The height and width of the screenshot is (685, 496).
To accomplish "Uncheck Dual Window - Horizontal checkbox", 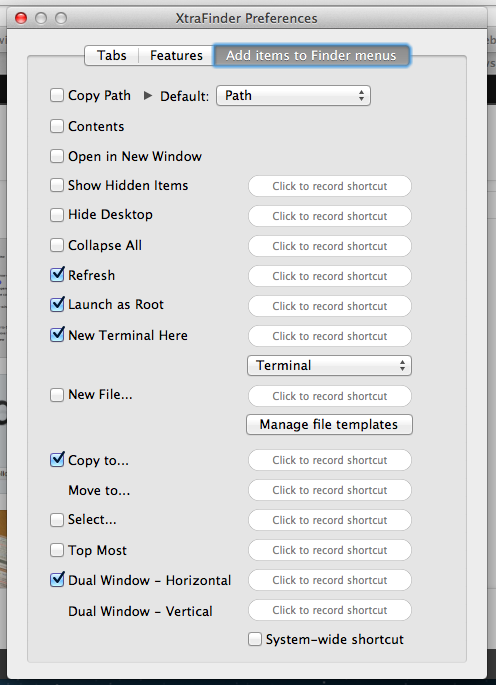I will [x=57, y=580].
